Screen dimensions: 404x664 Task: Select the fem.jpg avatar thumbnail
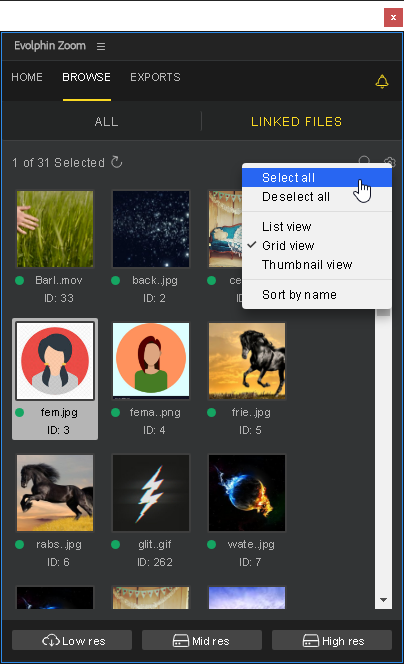[x=55, y=361]
